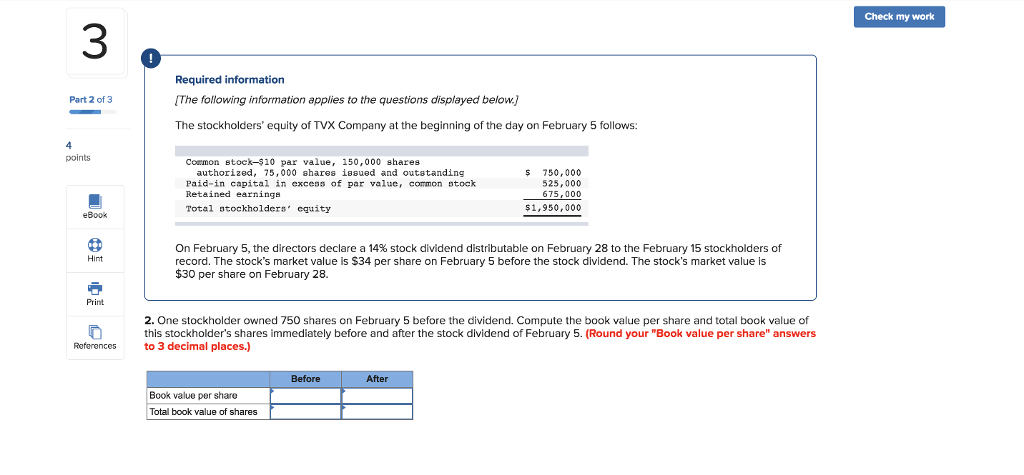1024x475 pixels.
Task: Click the $ 750,000 common stock value
Action: [553, 172]
